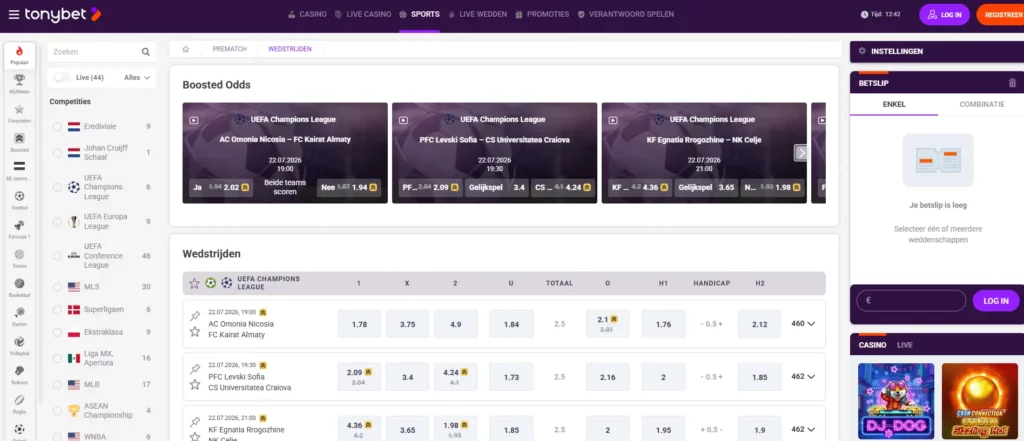Select the Eredivisie competition radio
The image size is (1024, 441).
click(x=57, y=127)
